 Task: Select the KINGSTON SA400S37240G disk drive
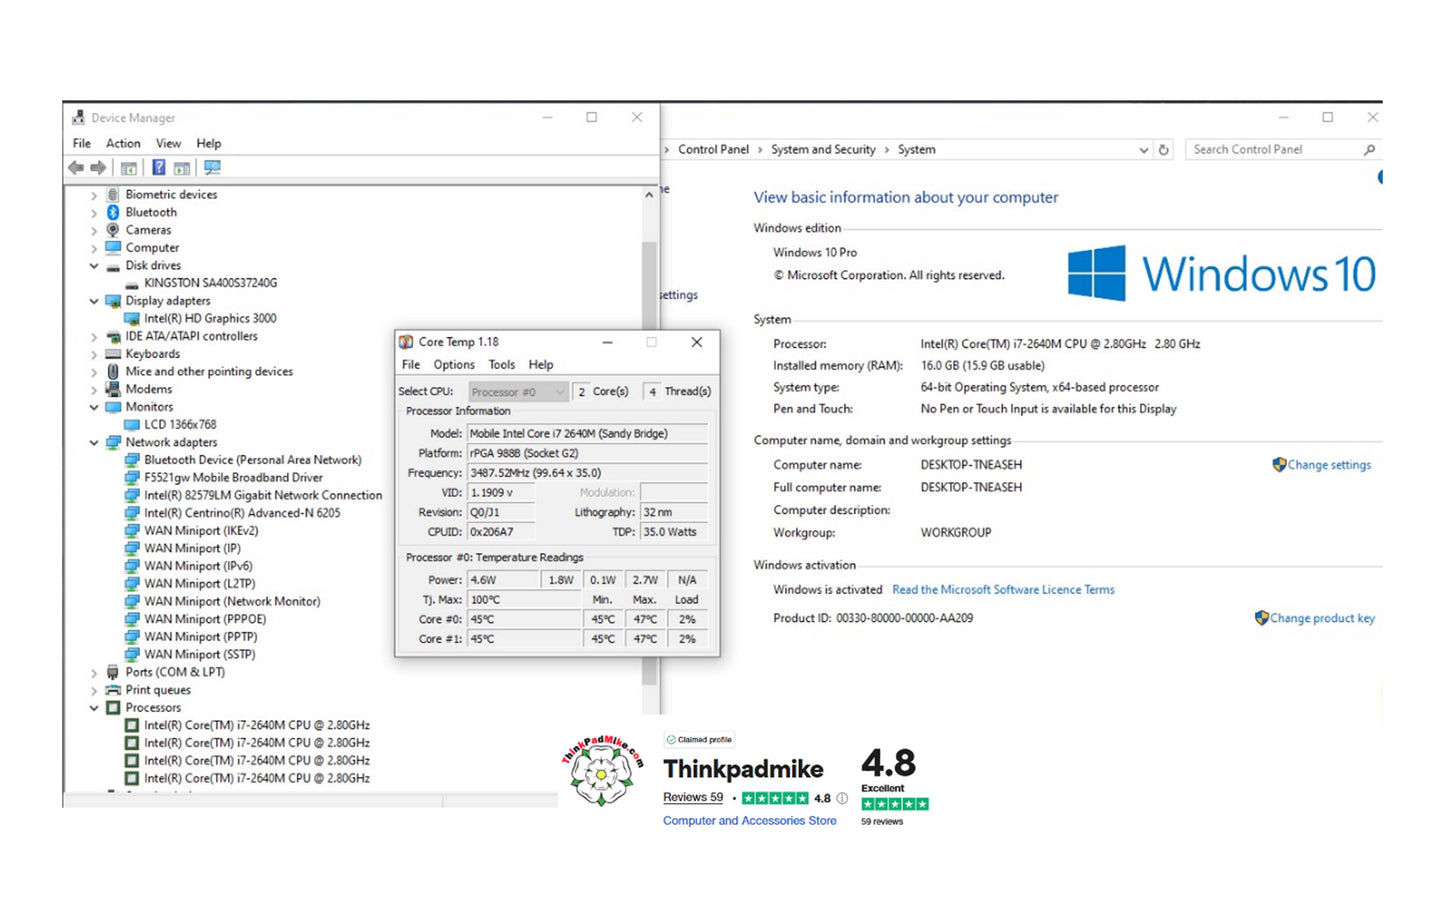point(210,283)
